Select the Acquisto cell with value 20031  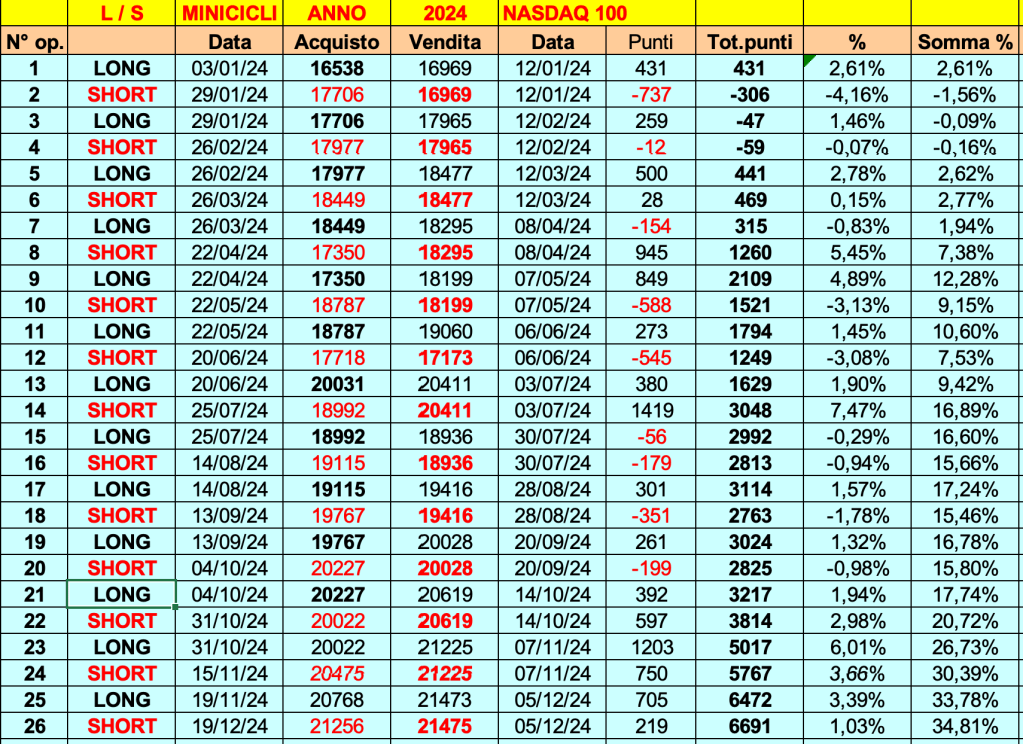(x=337, y=384)
